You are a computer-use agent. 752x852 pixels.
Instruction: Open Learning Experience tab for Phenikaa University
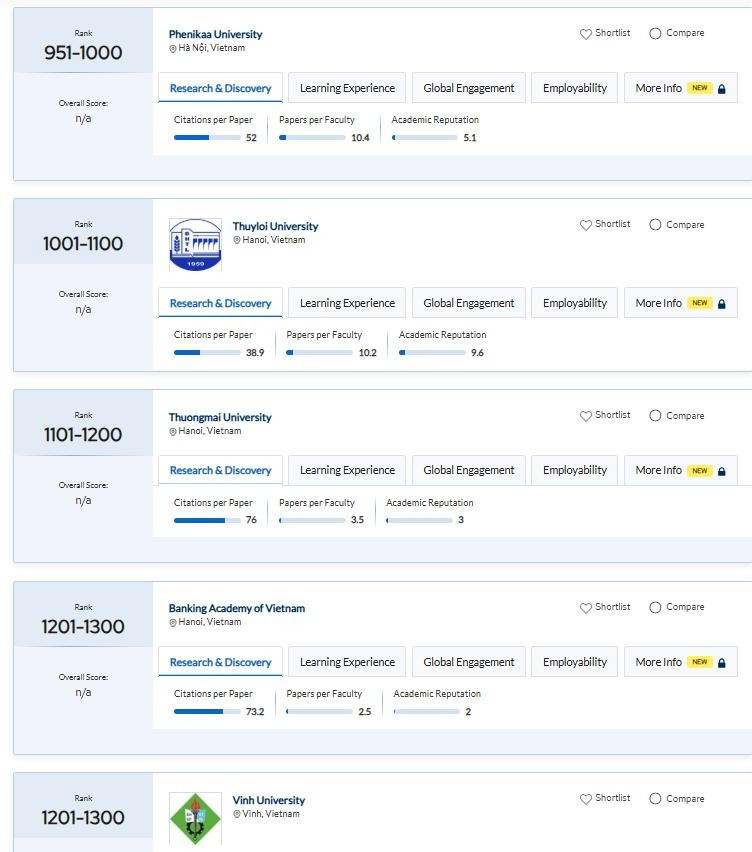click(x=347, y=88)
